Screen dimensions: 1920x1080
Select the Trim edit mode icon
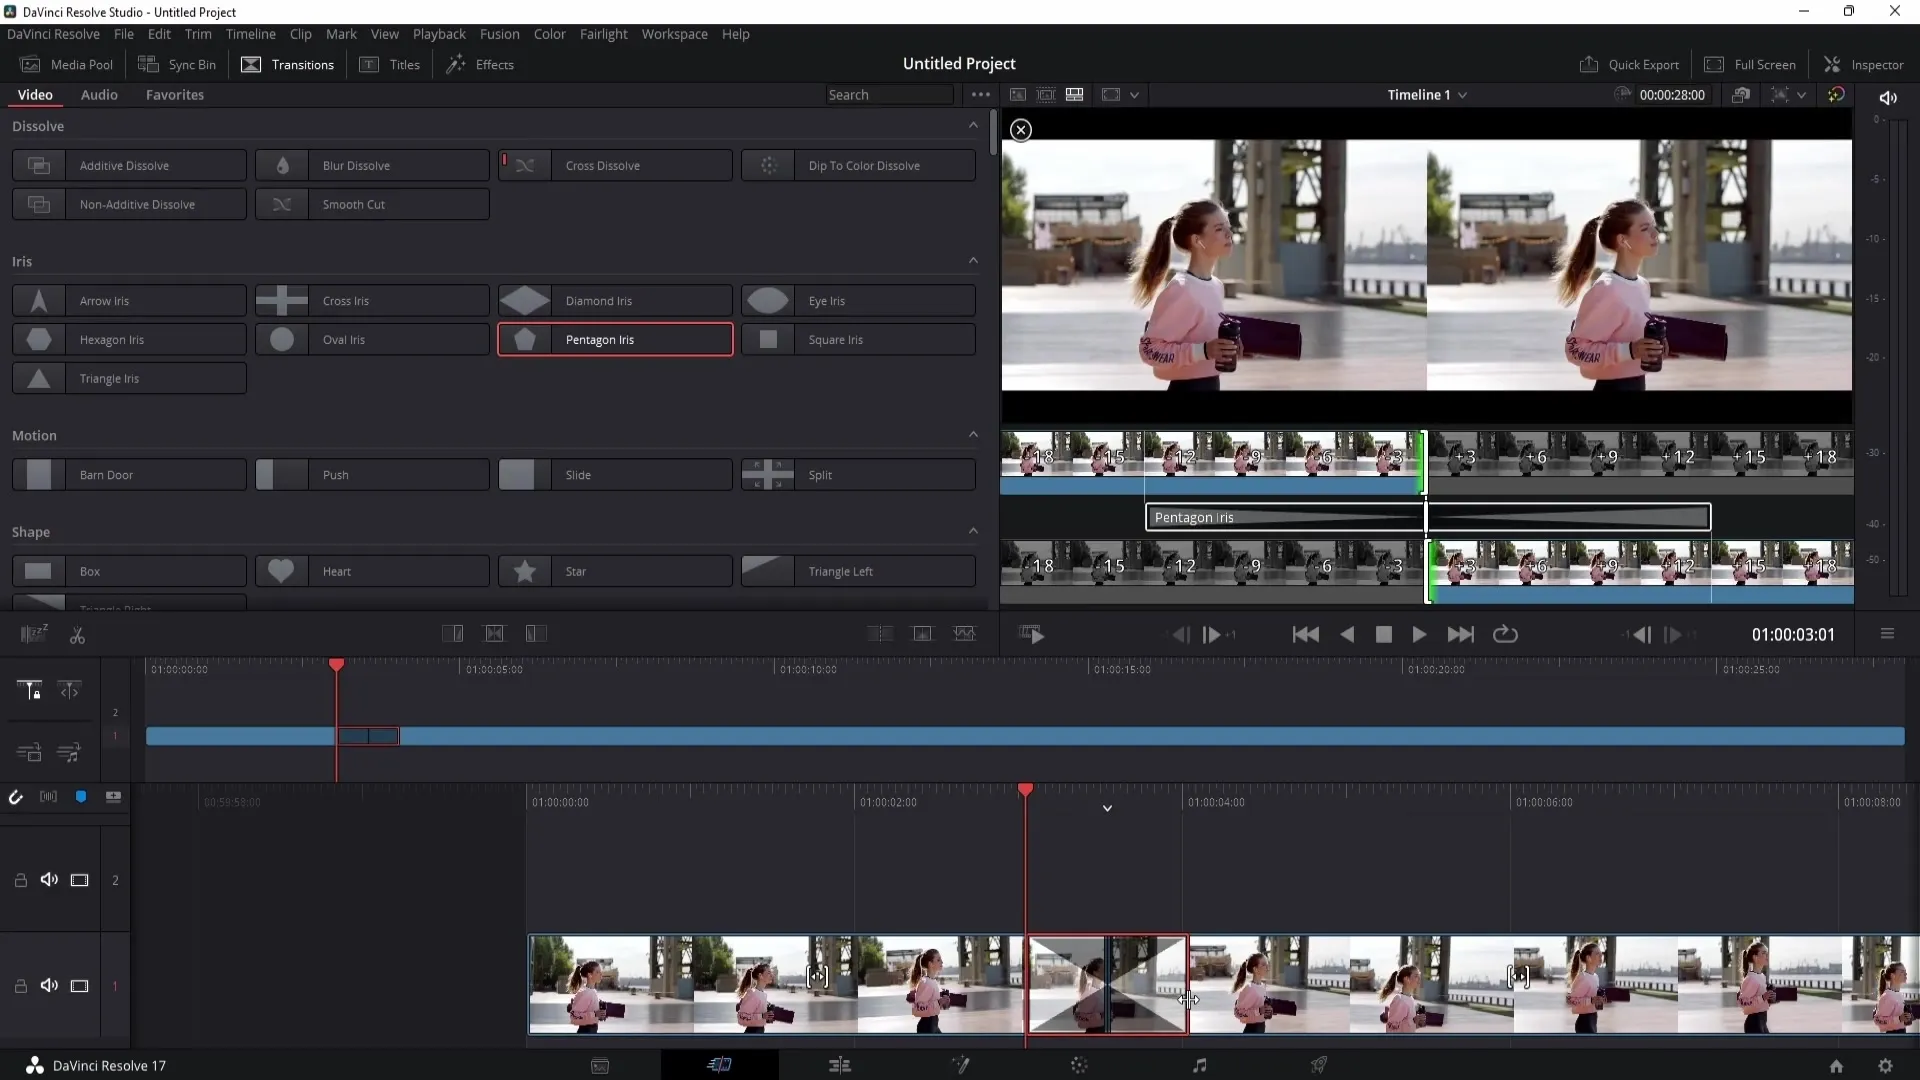coord(69,690)
